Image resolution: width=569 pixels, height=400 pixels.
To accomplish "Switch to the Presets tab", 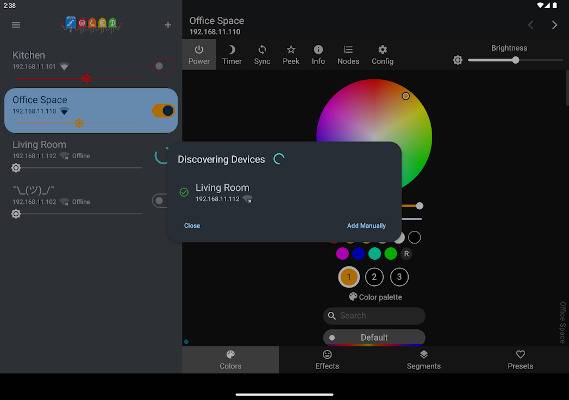I will [x=520, y=360].
